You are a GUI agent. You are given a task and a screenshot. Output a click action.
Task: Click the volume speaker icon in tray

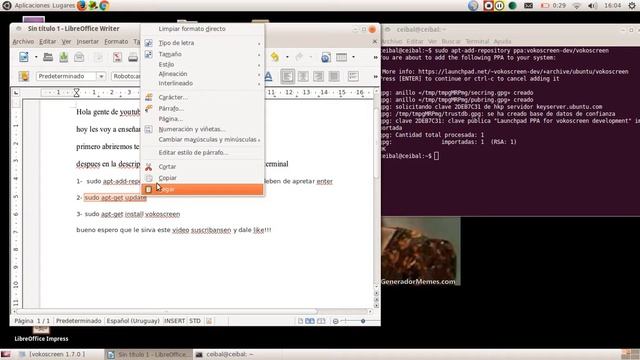click(592, 6)
